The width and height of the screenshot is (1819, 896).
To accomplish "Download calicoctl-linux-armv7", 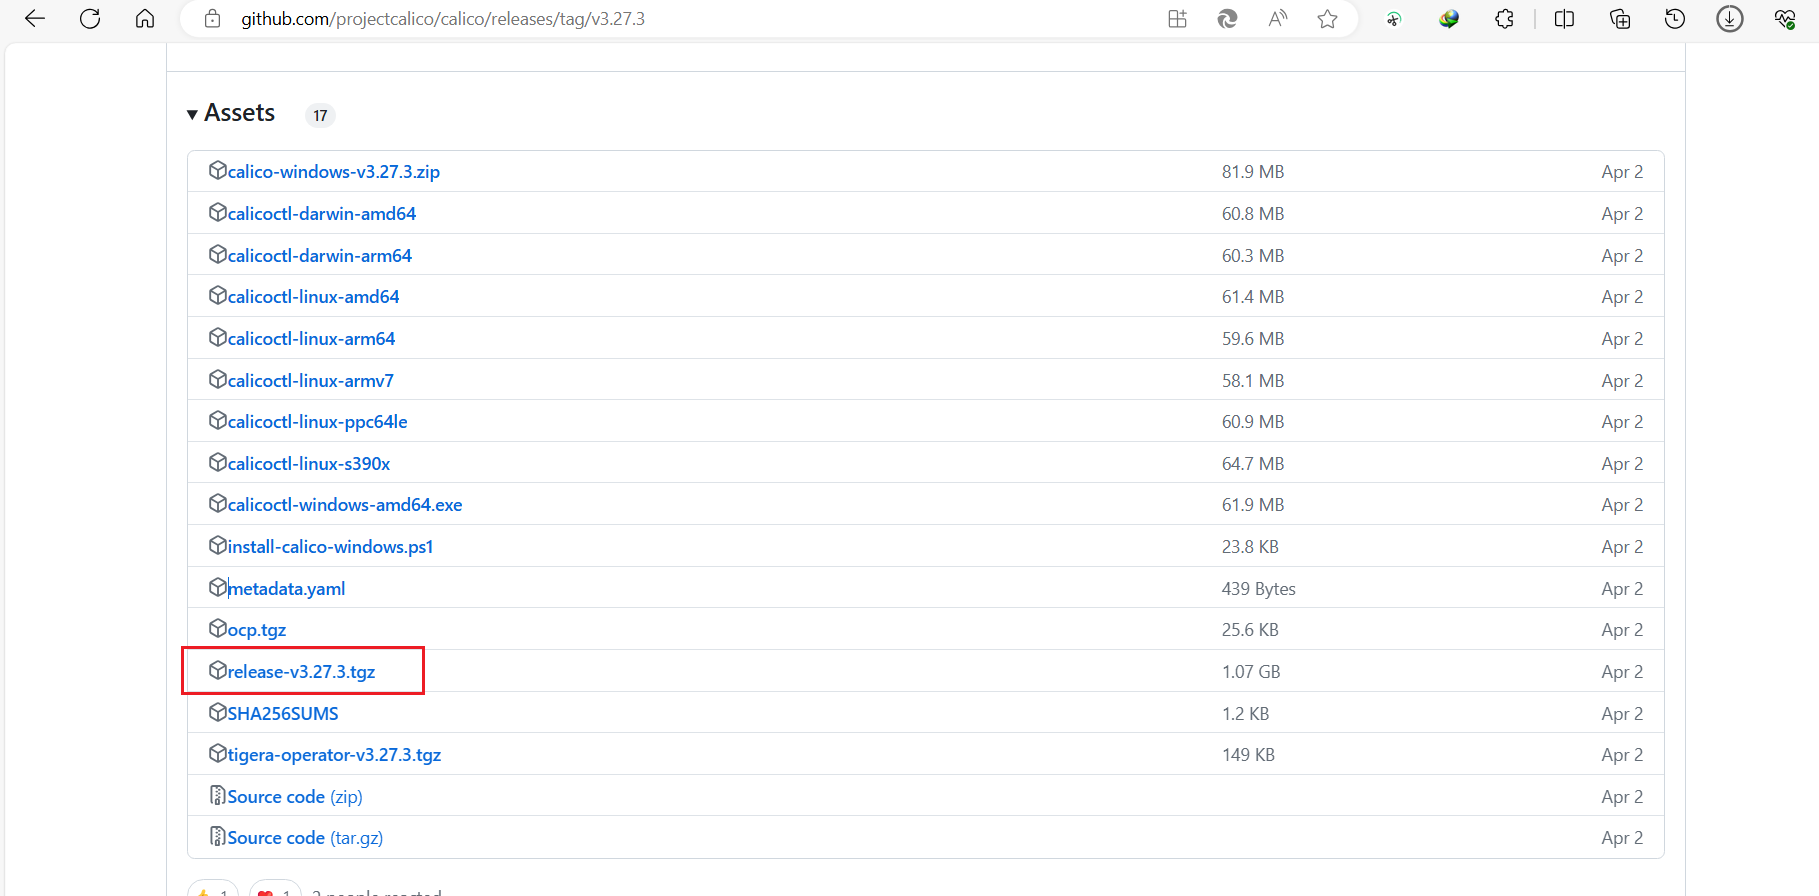I will tap(311, 381).
